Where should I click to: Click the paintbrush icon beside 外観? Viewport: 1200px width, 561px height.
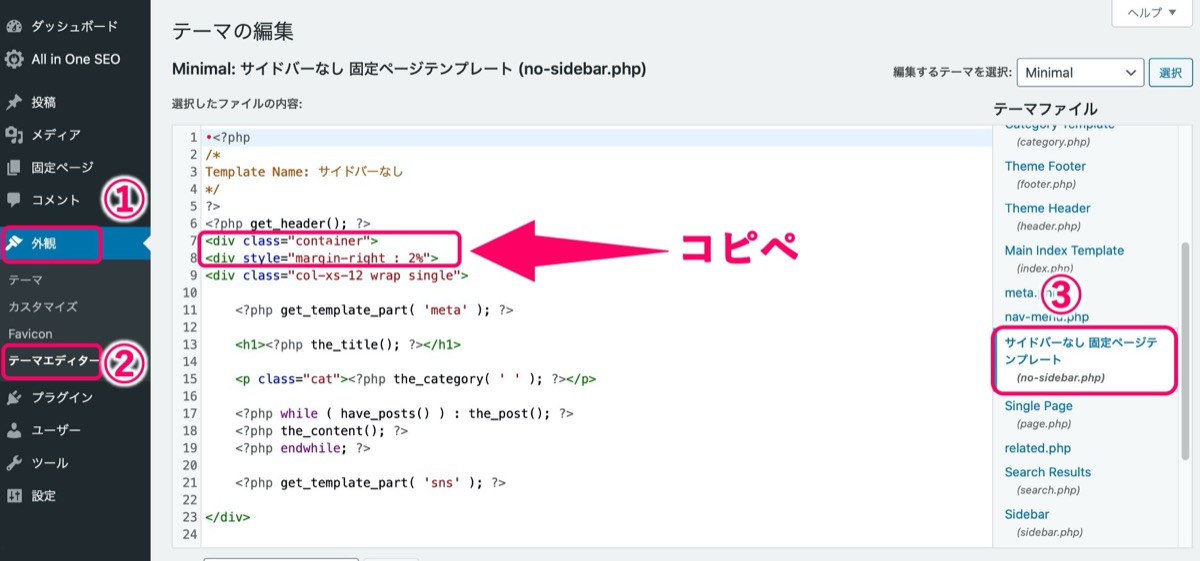[x=14, y=243]
